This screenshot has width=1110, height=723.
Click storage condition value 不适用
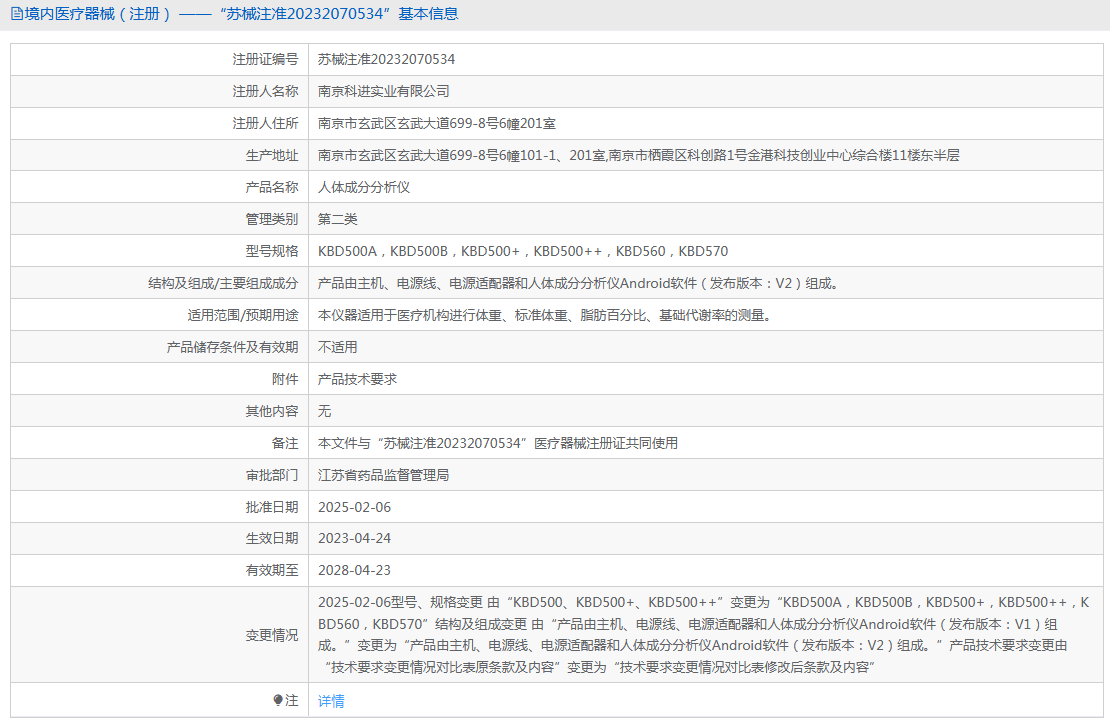pos(338,347)
